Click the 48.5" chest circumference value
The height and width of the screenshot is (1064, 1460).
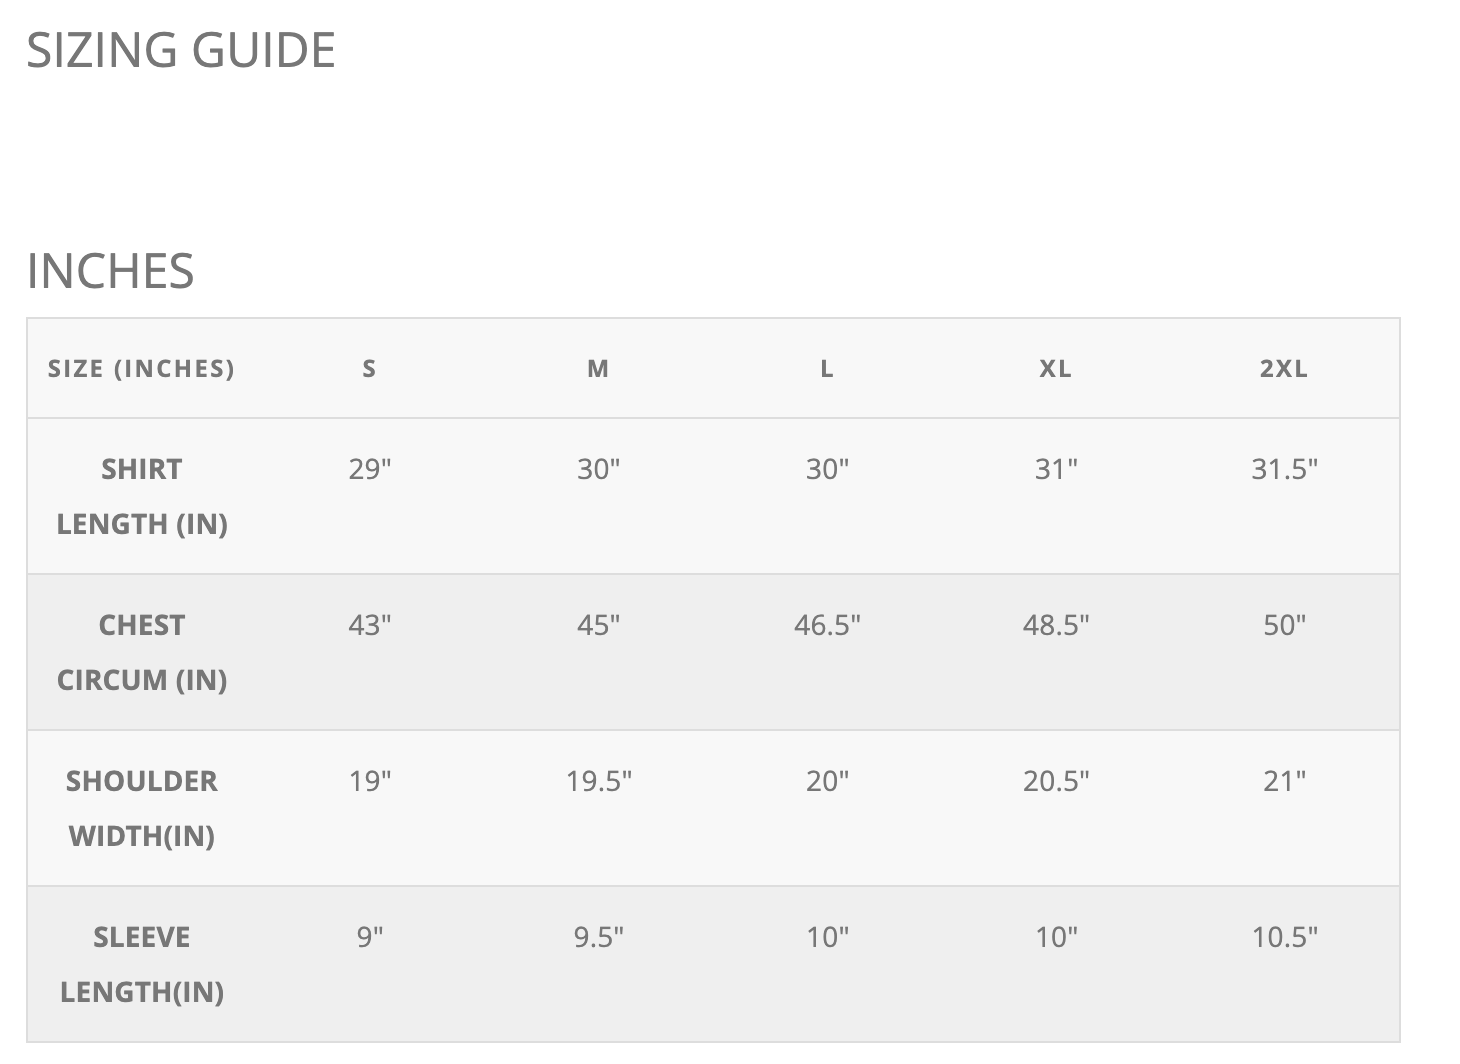coord(1056,625)
